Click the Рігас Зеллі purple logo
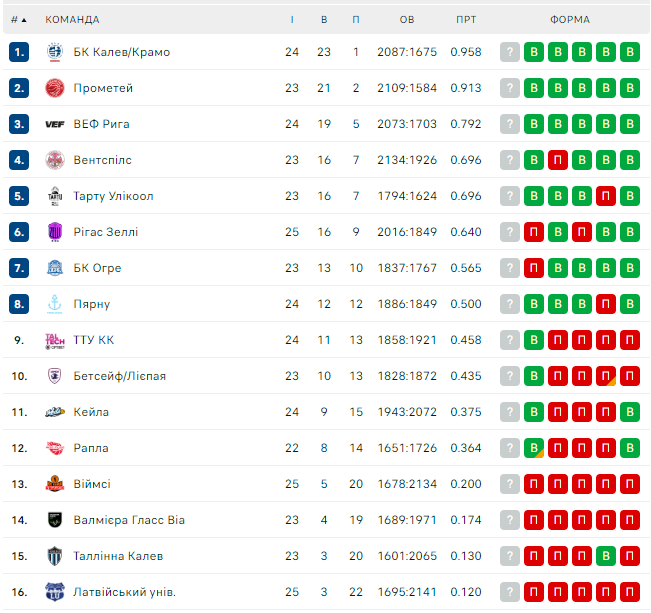Screen dimensions: 651x613 55,232
